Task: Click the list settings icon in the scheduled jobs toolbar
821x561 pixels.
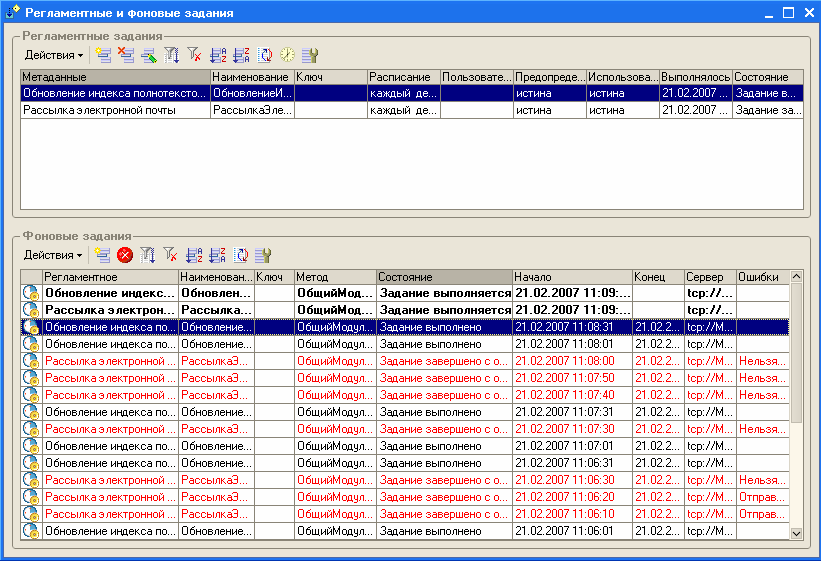Action: 310,55
